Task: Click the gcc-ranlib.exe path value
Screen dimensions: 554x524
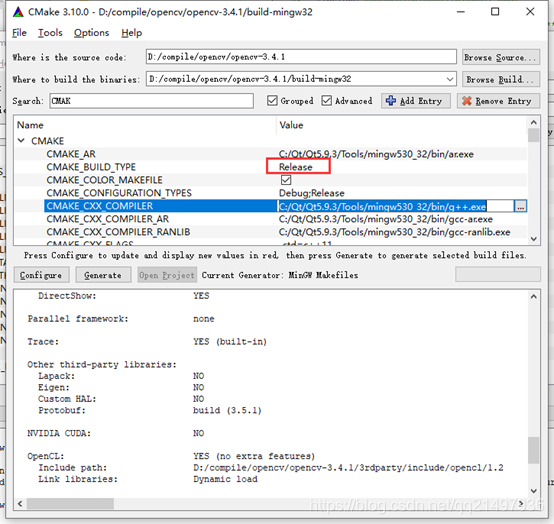Action: 394,232
